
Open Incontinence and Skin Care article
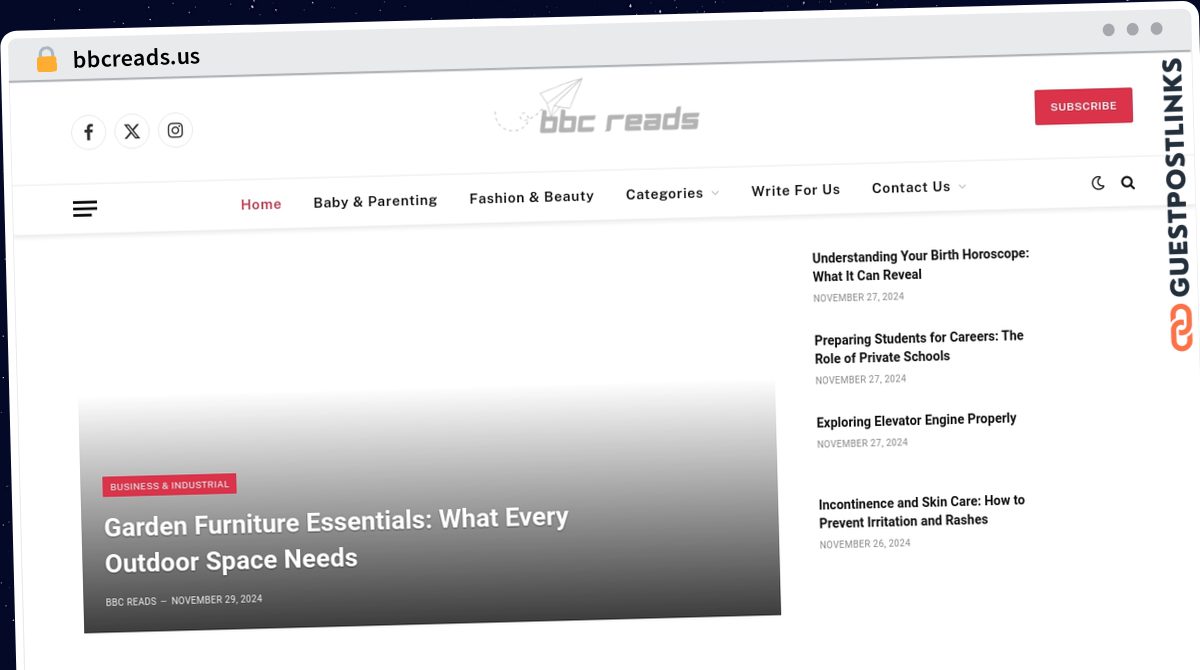(x=921, y=511)
